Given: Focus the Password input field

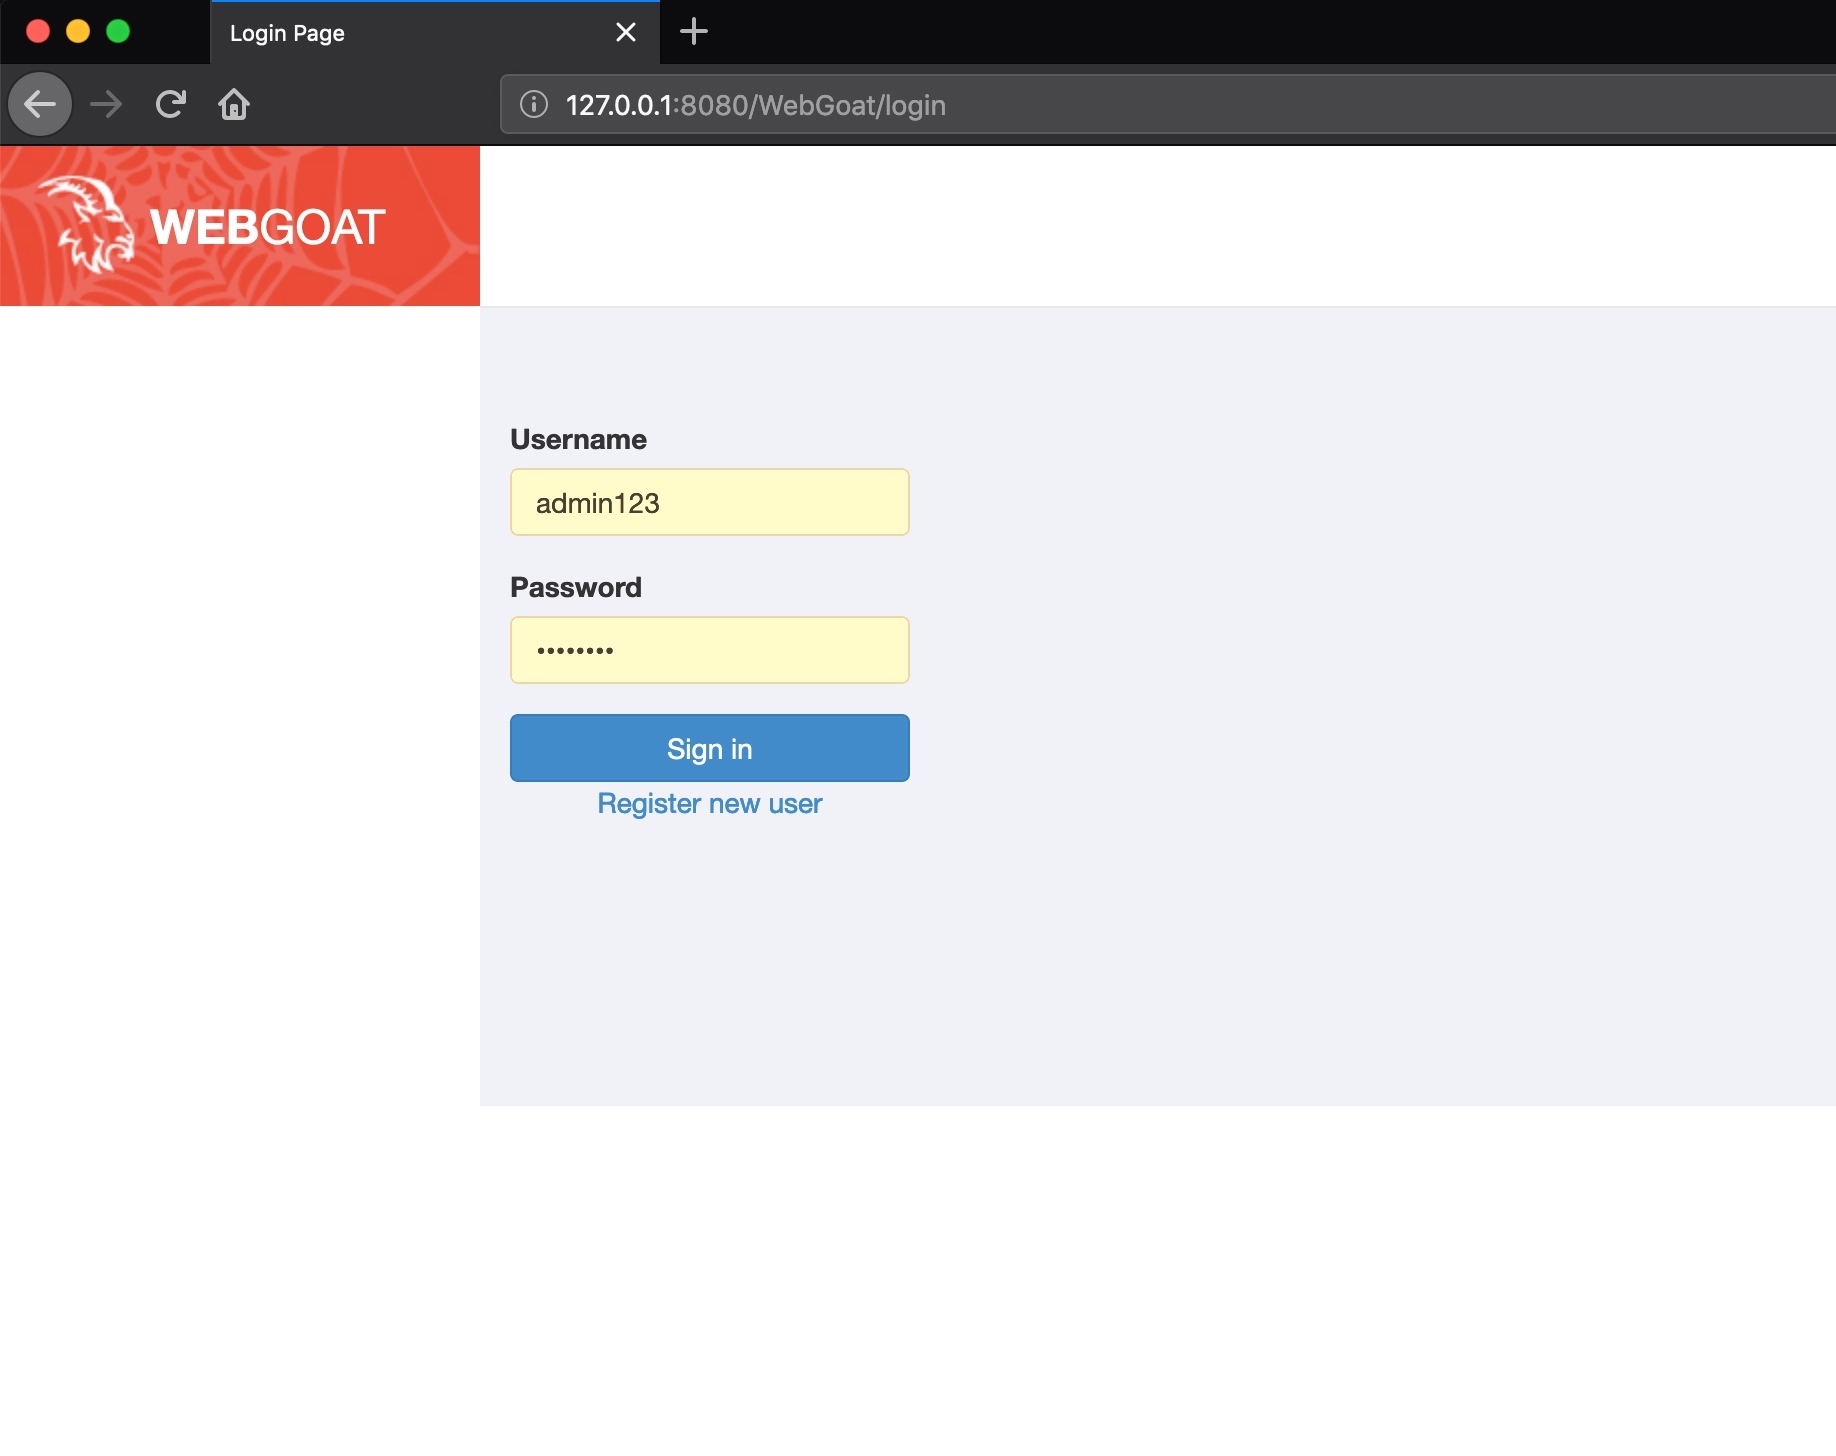Looking at the screenshot, I should [x=709, y=650].
